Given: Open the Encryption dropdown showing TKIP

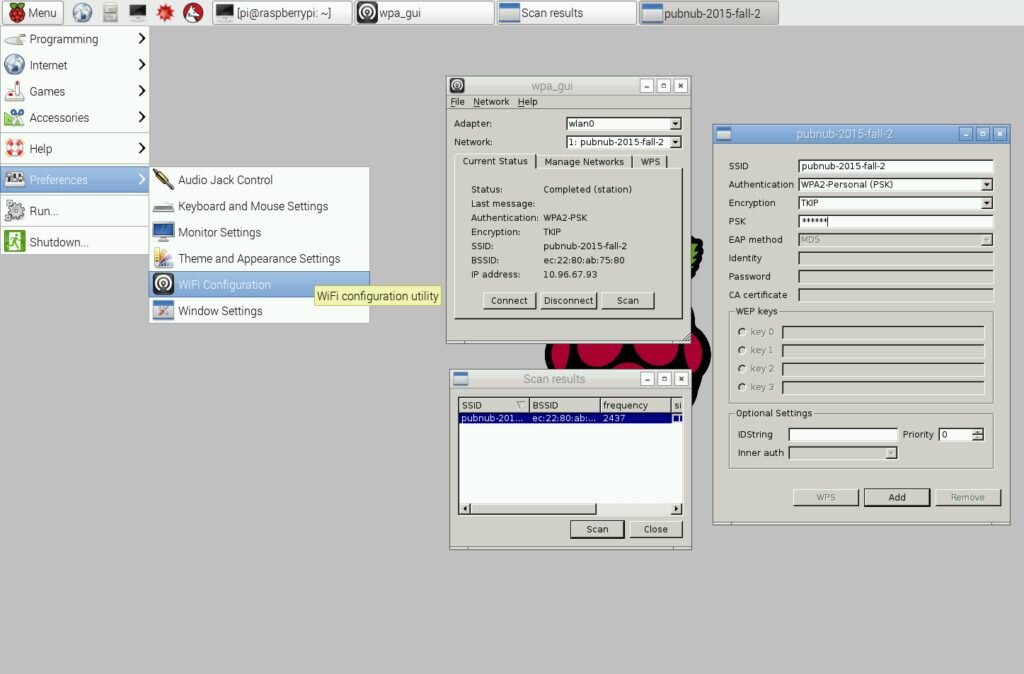Looking at the screenshot, I should coord(986,203).
